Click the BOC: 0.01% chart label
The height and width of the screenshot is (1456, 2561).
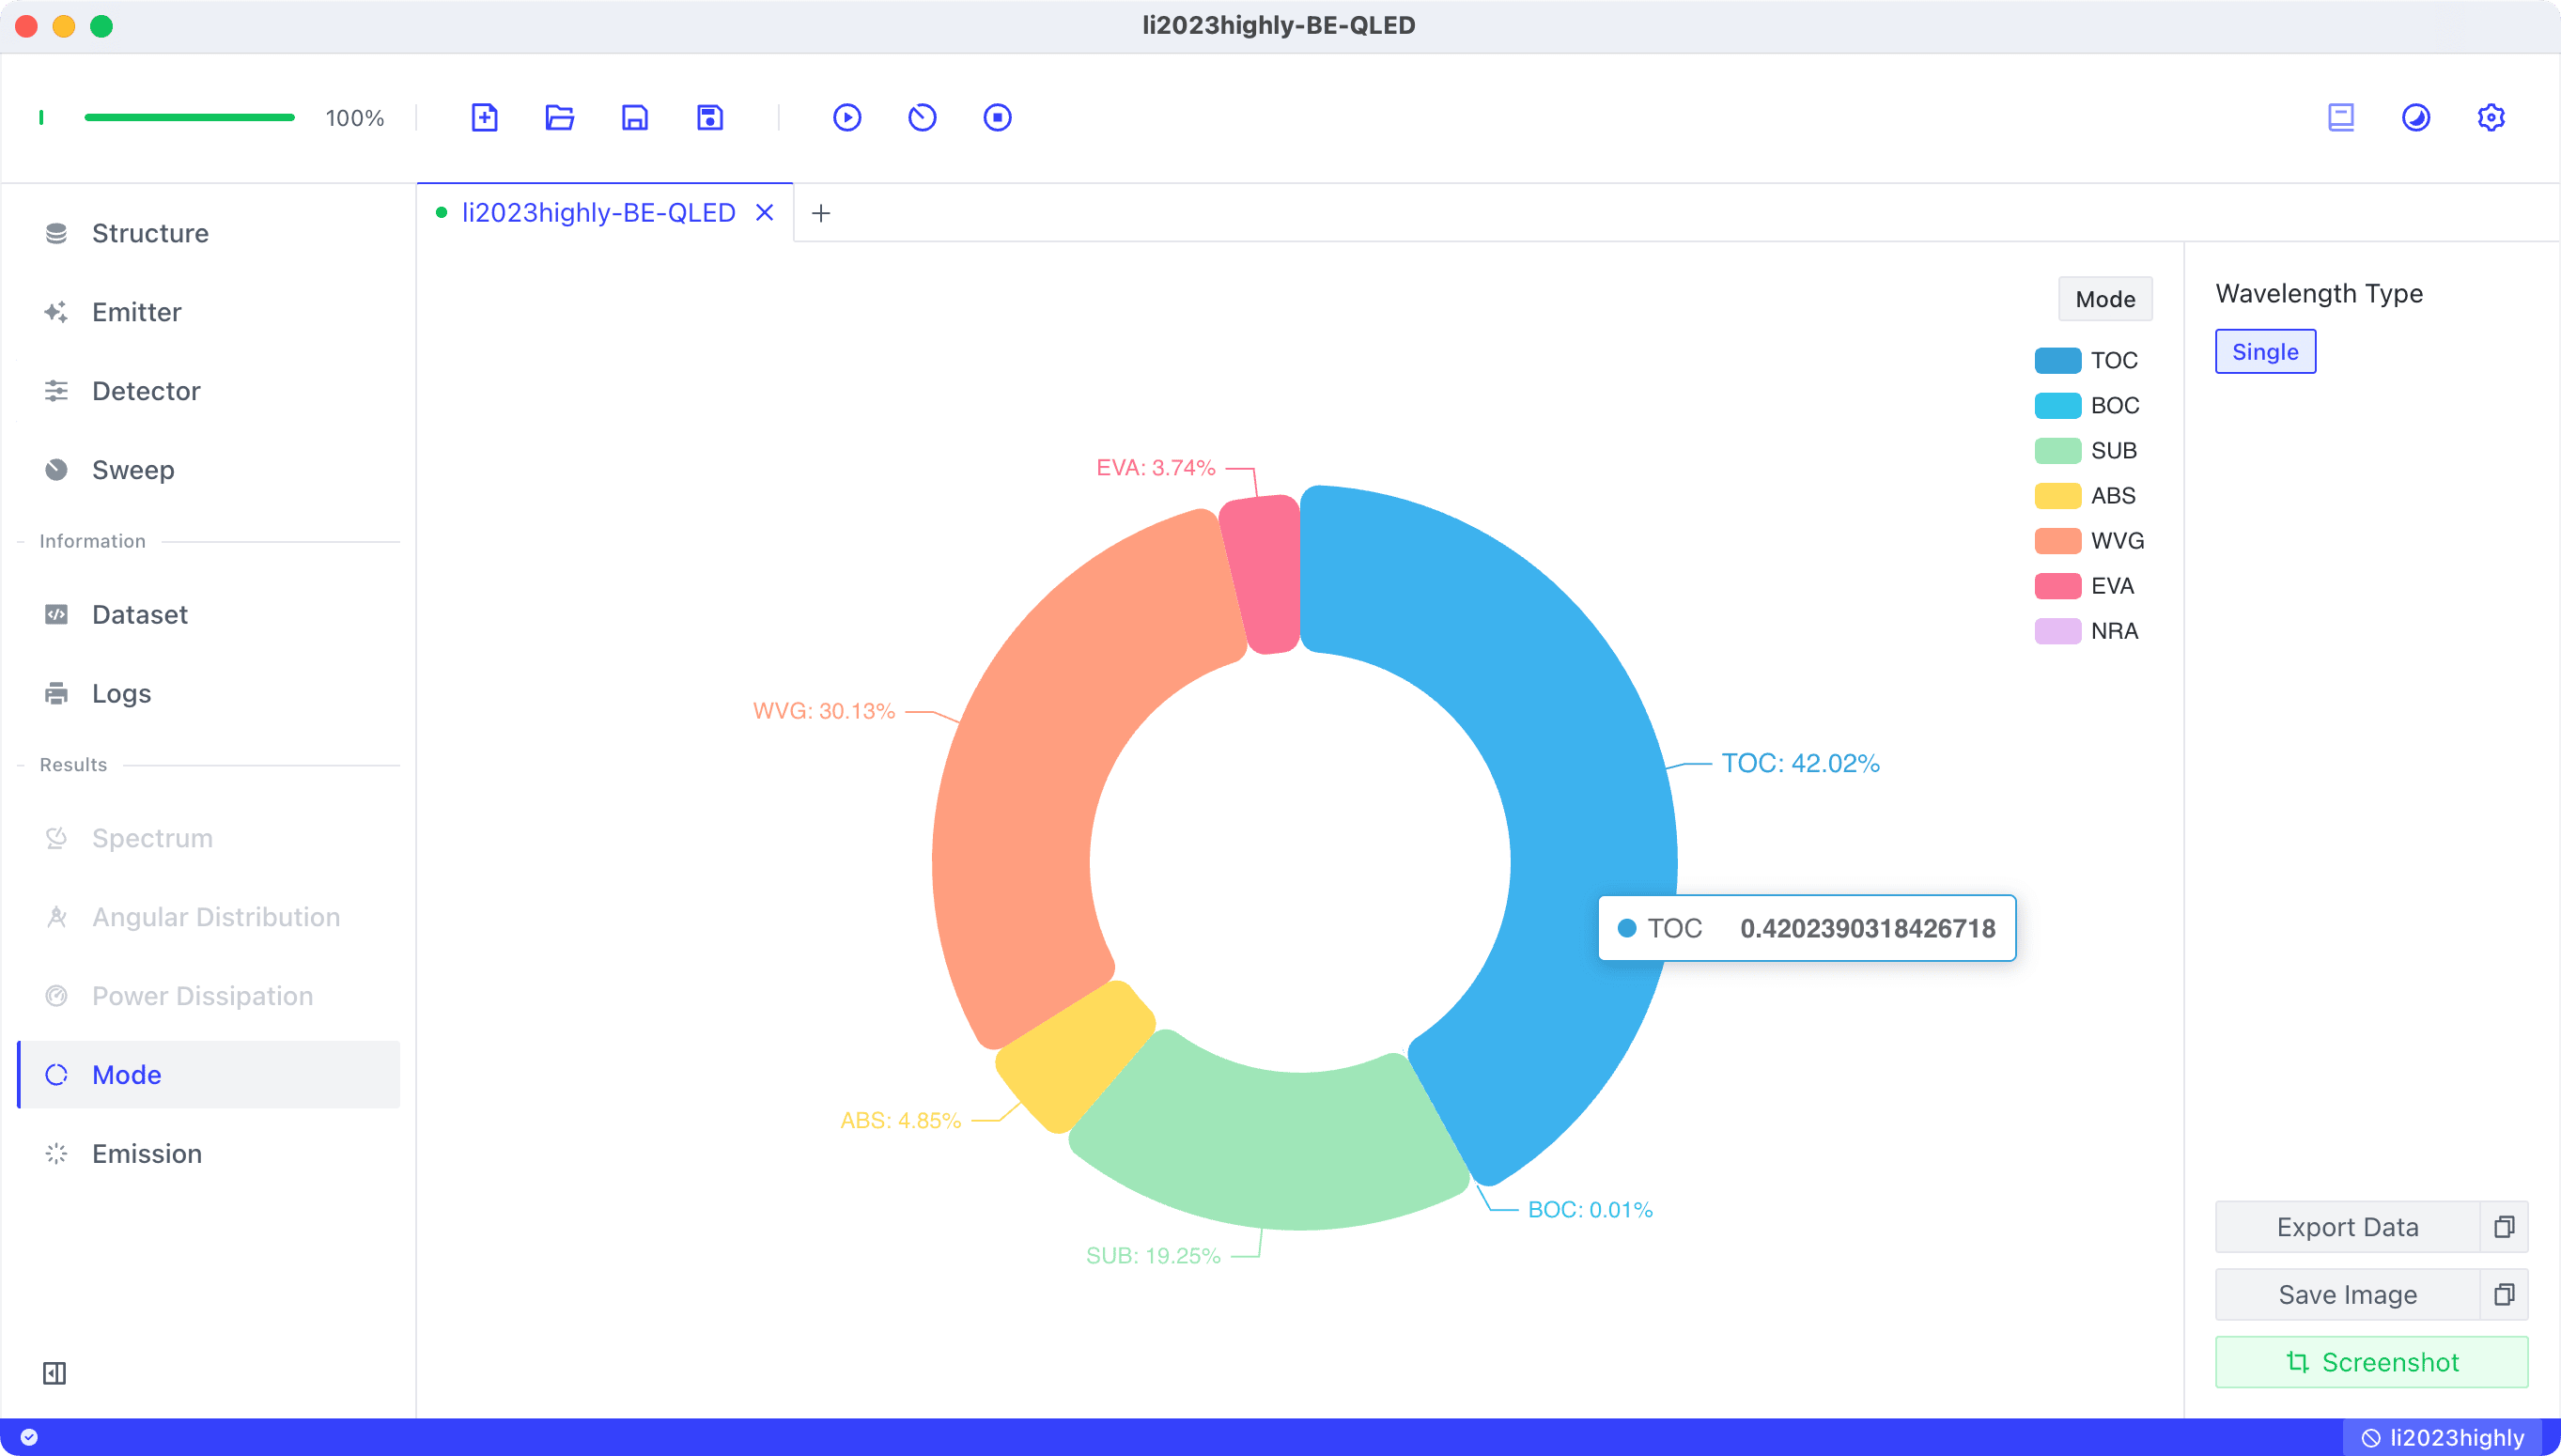(1590, 1209)
